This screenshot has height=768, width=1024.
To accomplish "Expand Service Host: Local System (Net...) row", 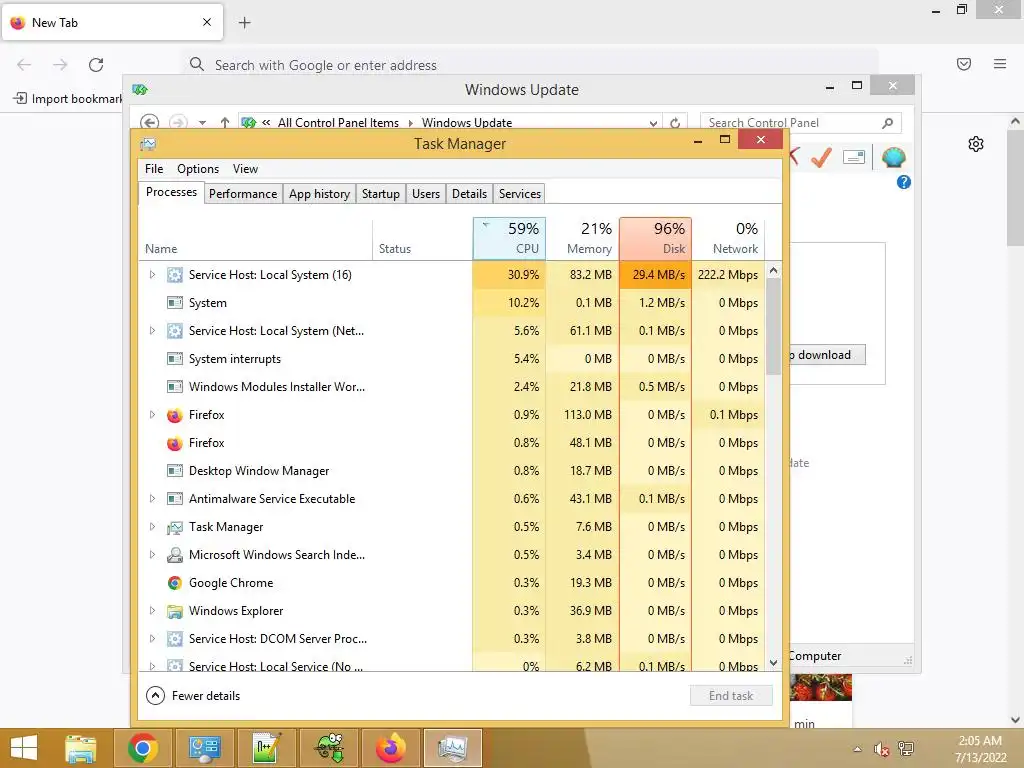I will [152, 330].
